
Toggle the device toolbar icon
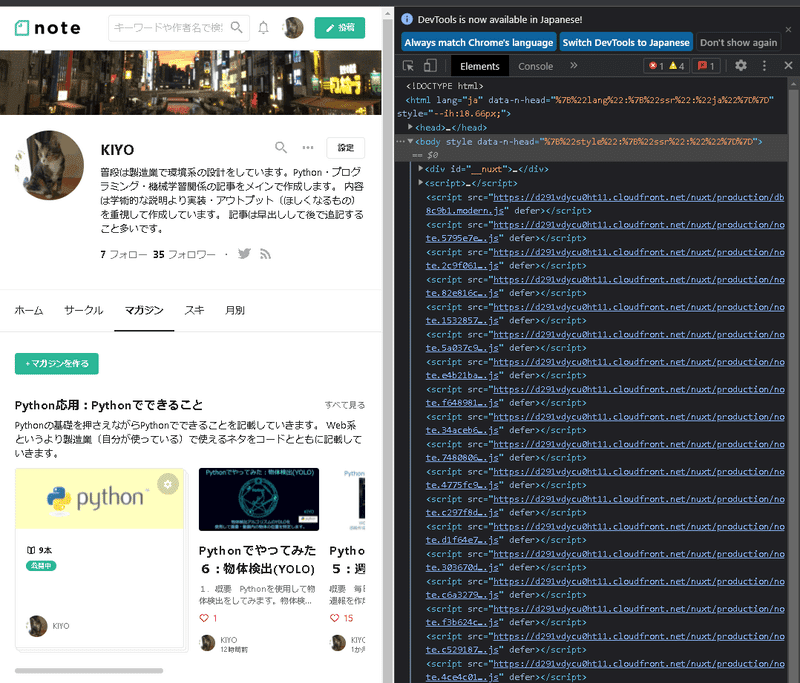pos(430,66)
